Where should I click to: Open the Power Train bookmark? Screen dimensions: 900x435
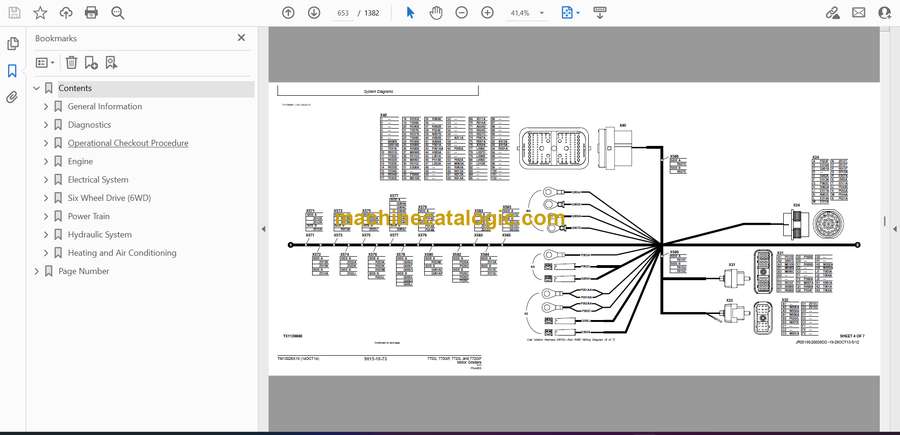tap(88, 216)
